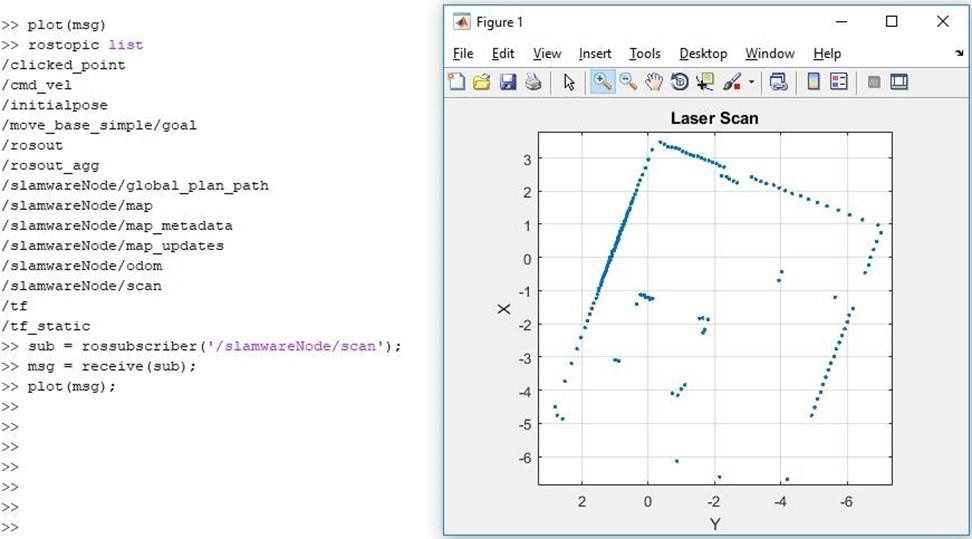Enable the Rotate 3D tool
972x539 pixels.
point(679,82)
